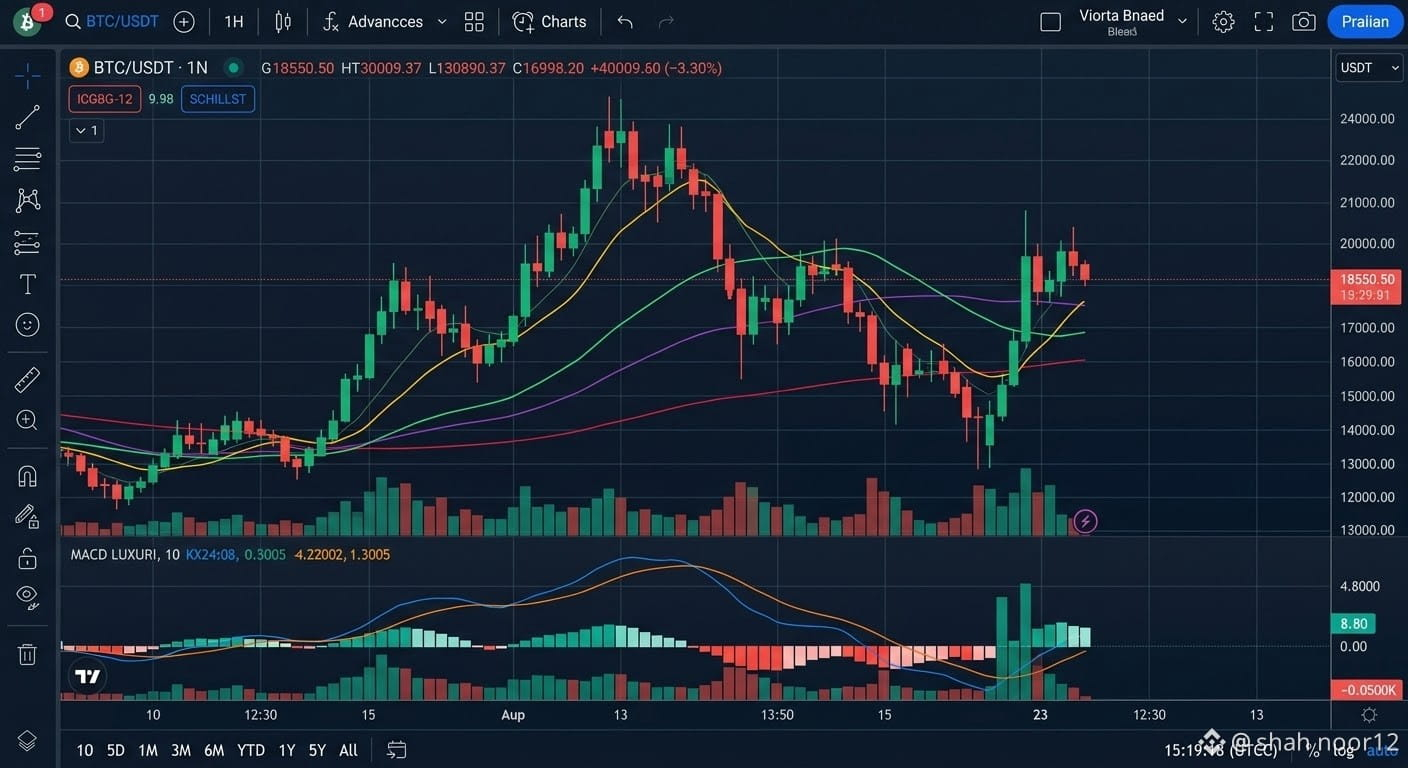Activate the zoom in magnifier tool

27,420
